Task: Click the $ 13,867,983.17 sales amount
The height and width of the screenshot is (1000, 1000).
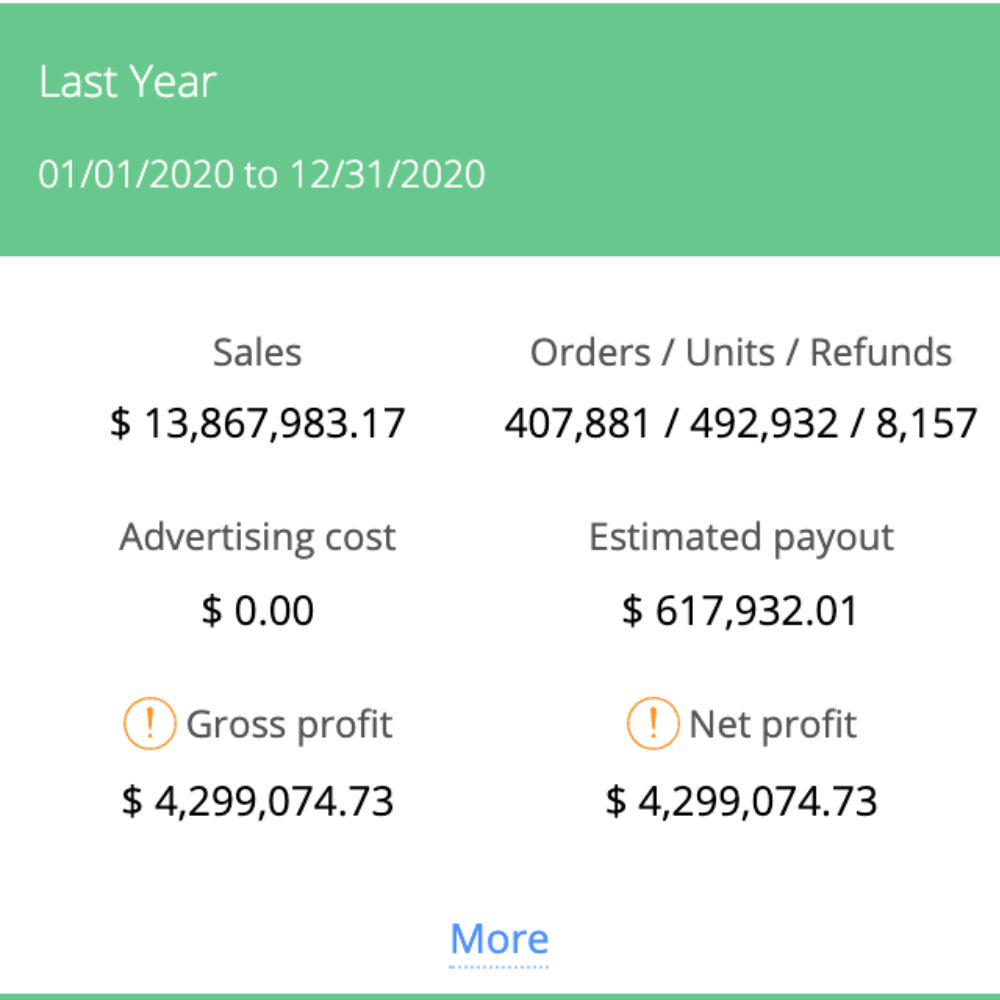Action: (257, 423)
